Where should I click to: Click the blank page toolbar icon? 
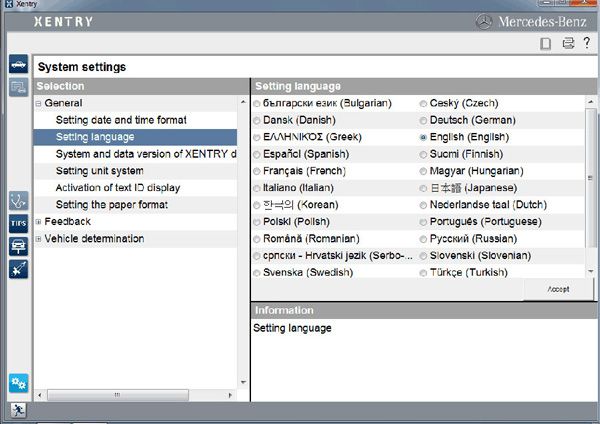pyautogui.click(x=546, y=44)
